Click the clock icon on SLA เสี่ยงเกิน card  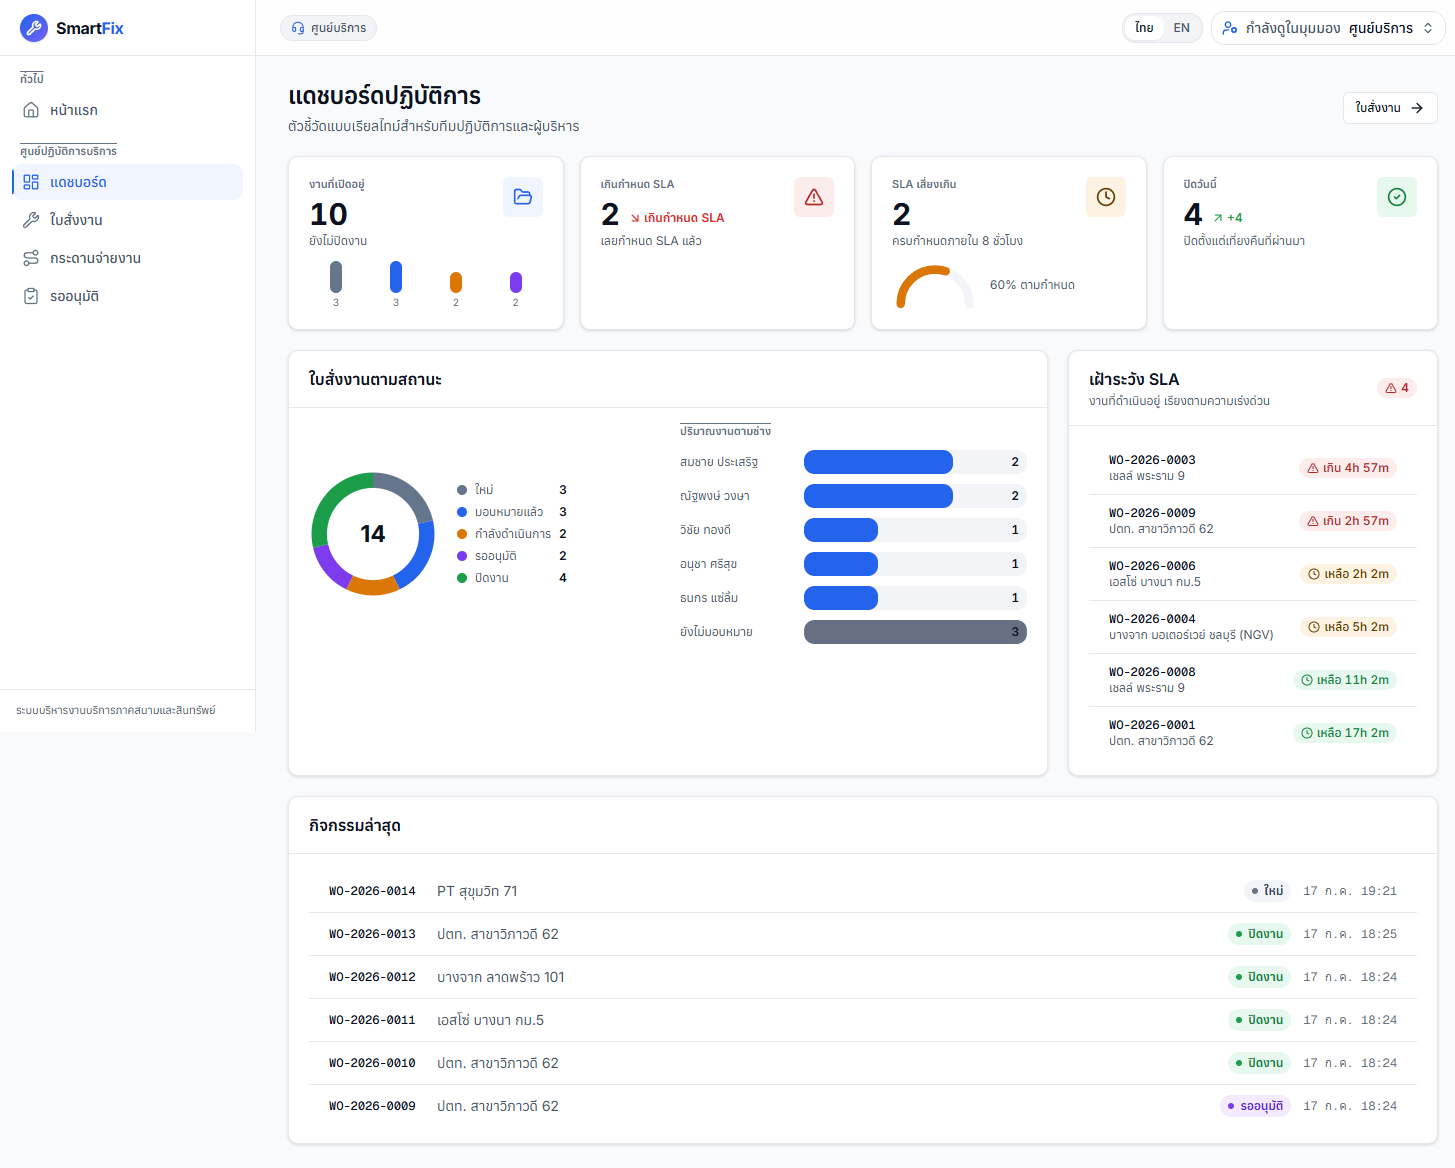[1106, 197]
